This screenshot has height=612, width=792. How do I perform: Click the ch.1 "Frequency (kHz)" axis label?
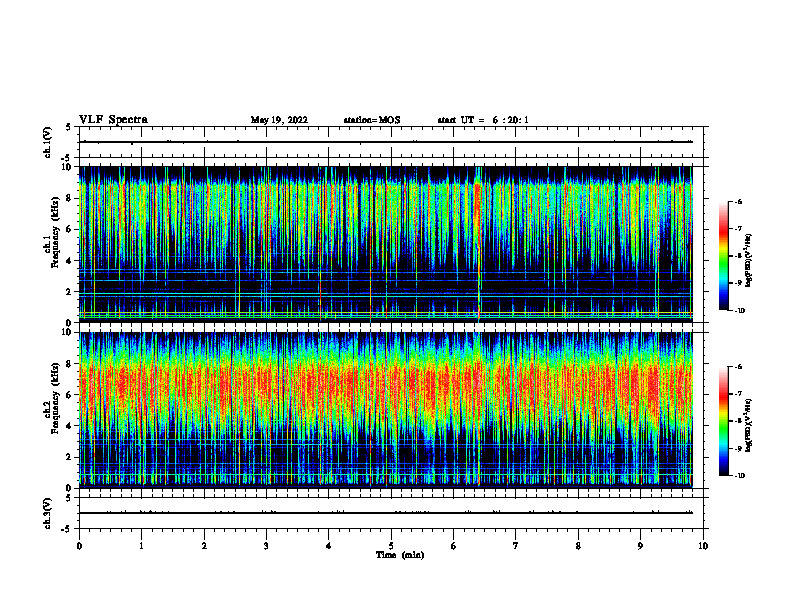tap(55, 232)
